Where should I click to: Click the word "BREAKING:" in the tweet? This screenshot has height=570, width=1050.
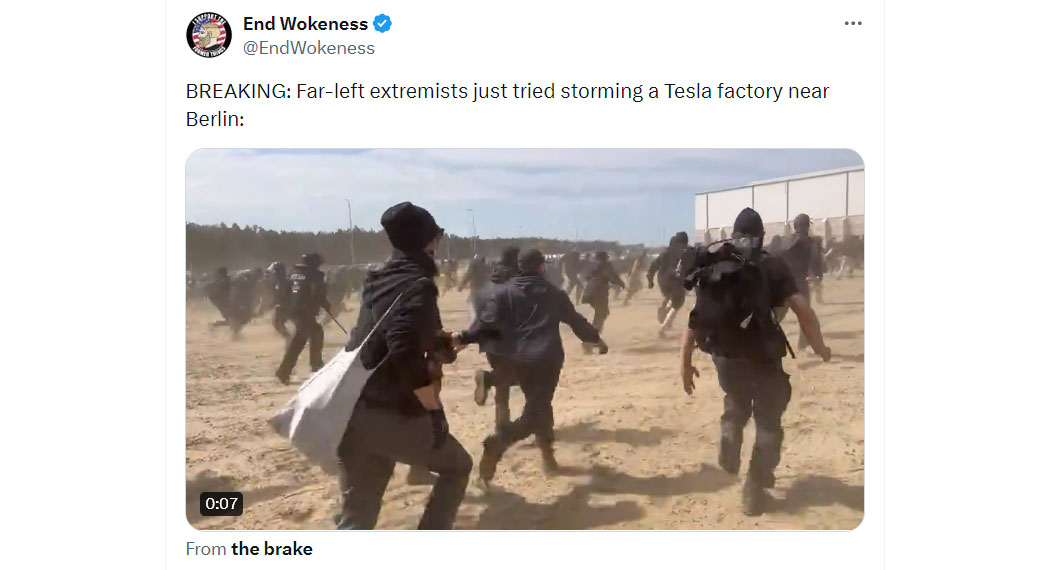point(238,91)
